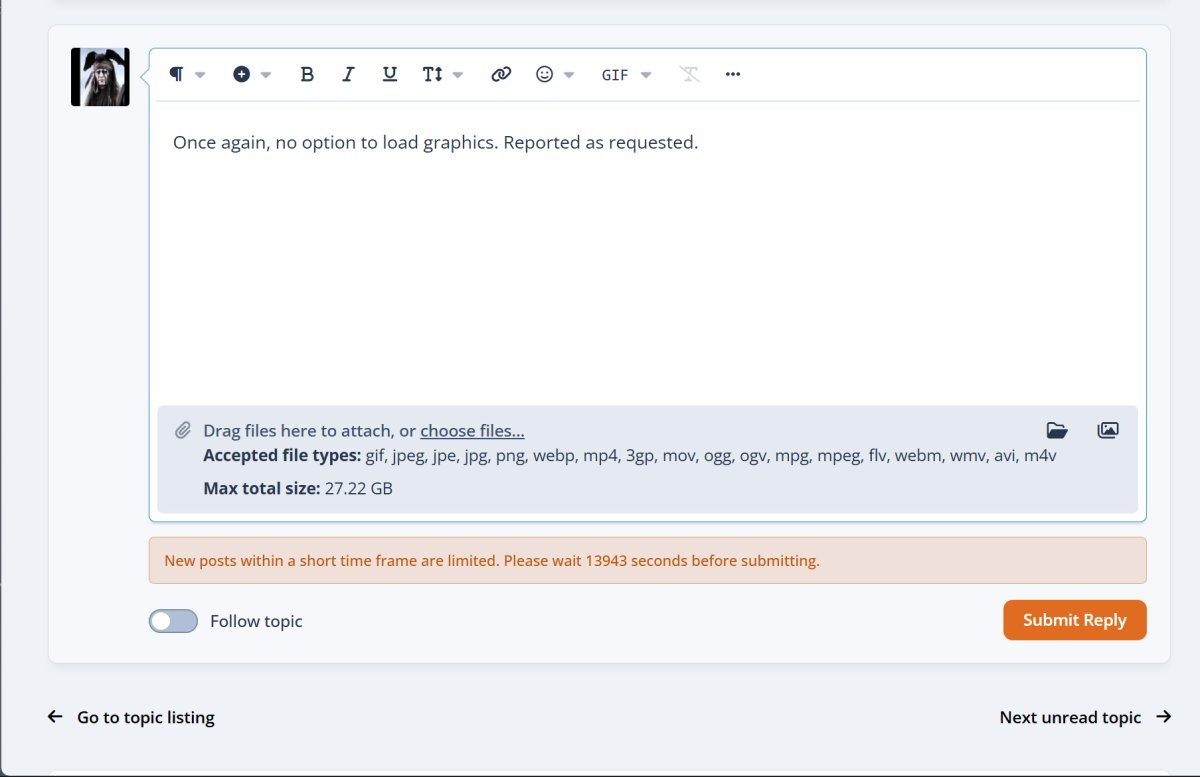Click the choose files link
This screenshot has width=1200, height=777.
[472, 431]
